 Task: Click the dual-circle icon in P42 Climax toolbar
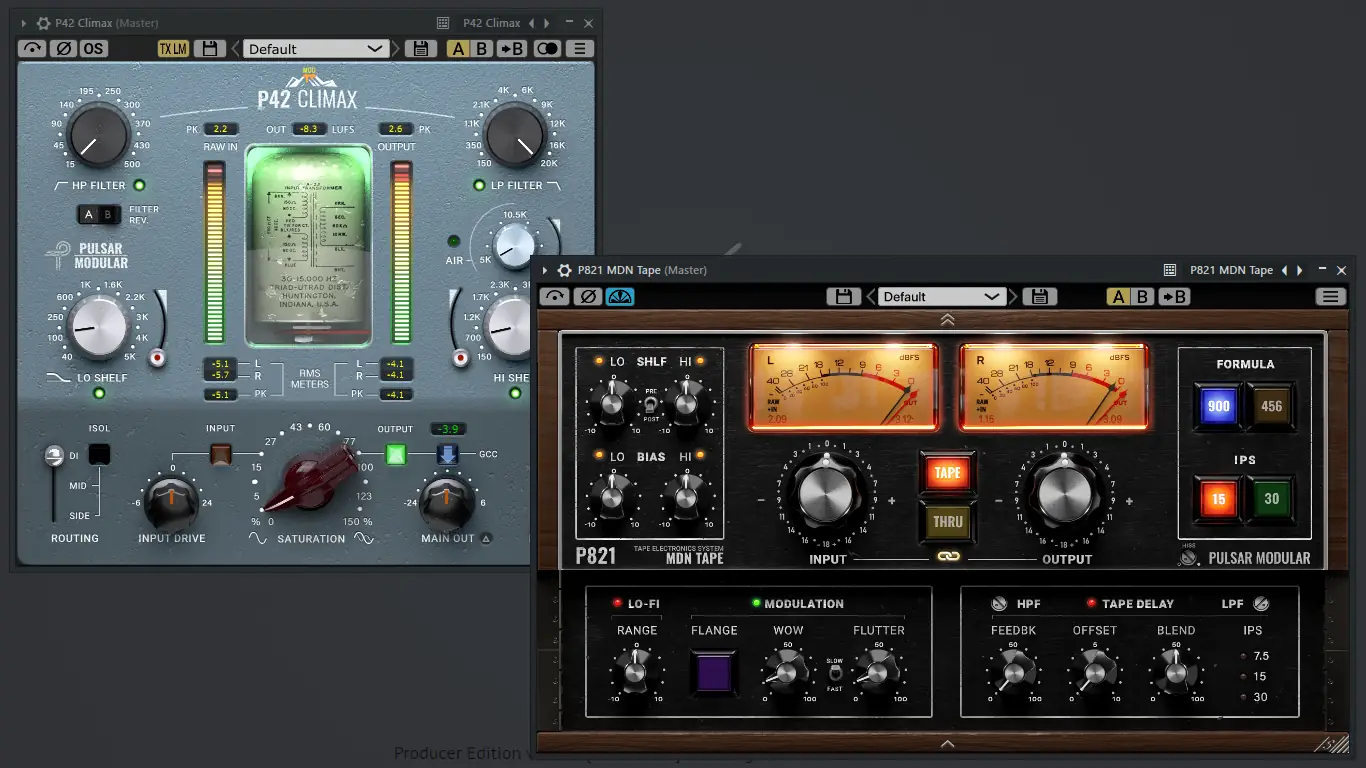(x=547, y=48)
